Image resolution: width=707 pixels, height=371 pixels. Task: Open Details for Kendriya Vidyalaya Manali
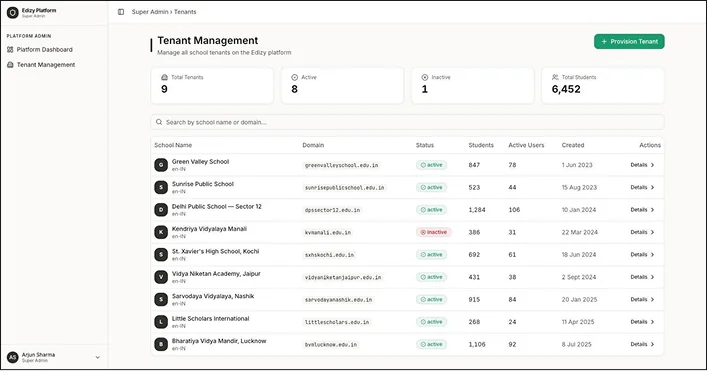click(x=642, y=232)
